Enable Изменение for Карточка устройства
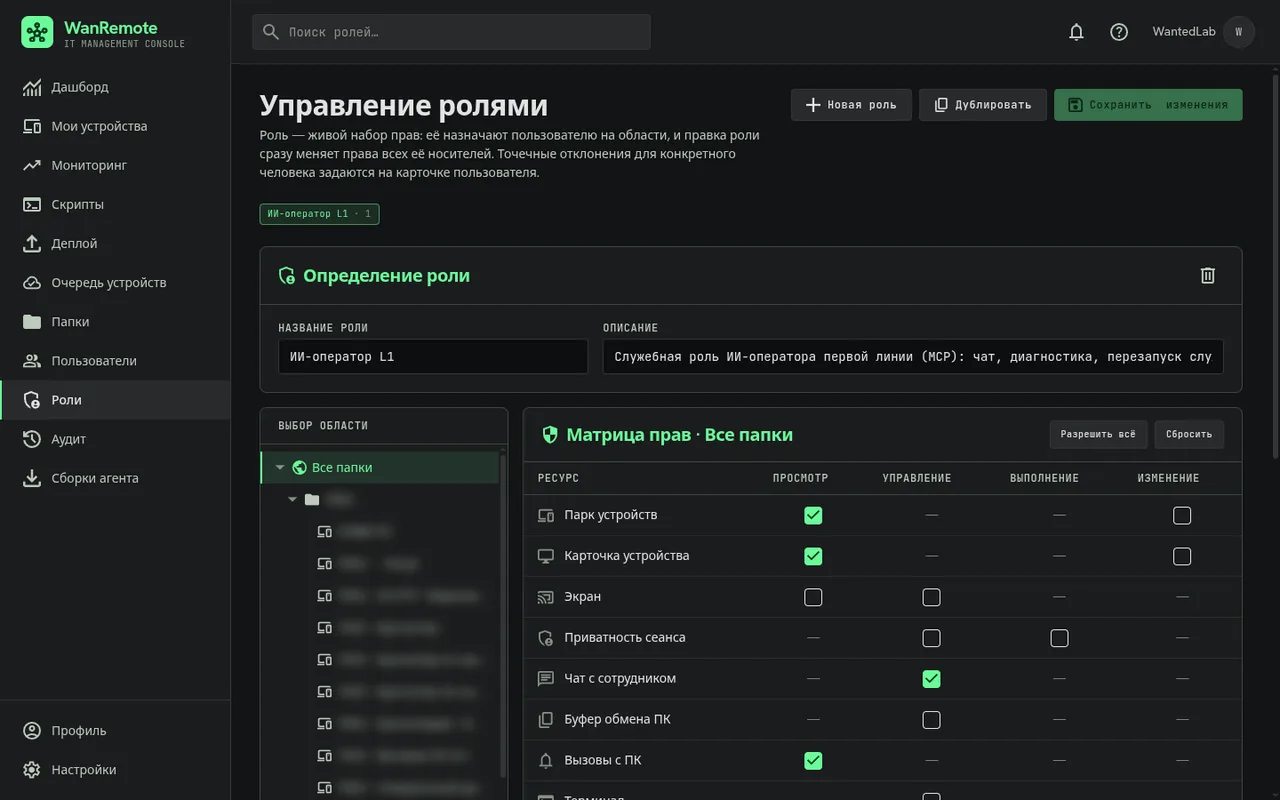Viewport: 1280px width, 800px height. (x=1182, y=556)
